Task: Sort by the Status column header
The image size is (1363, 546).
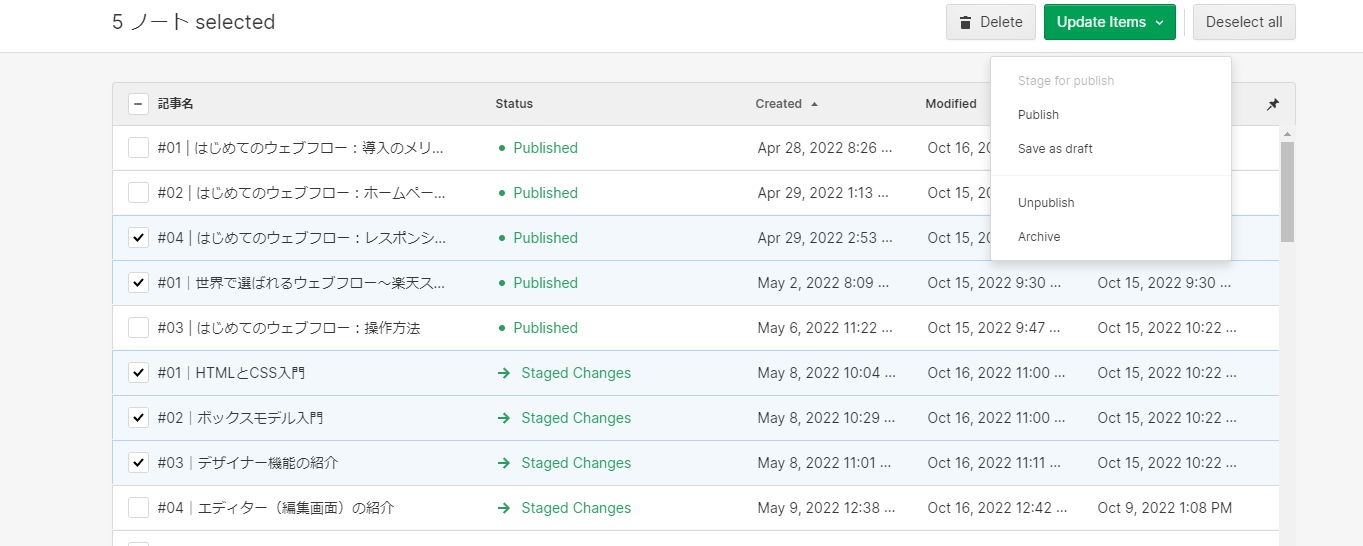Action: [514, 104]
